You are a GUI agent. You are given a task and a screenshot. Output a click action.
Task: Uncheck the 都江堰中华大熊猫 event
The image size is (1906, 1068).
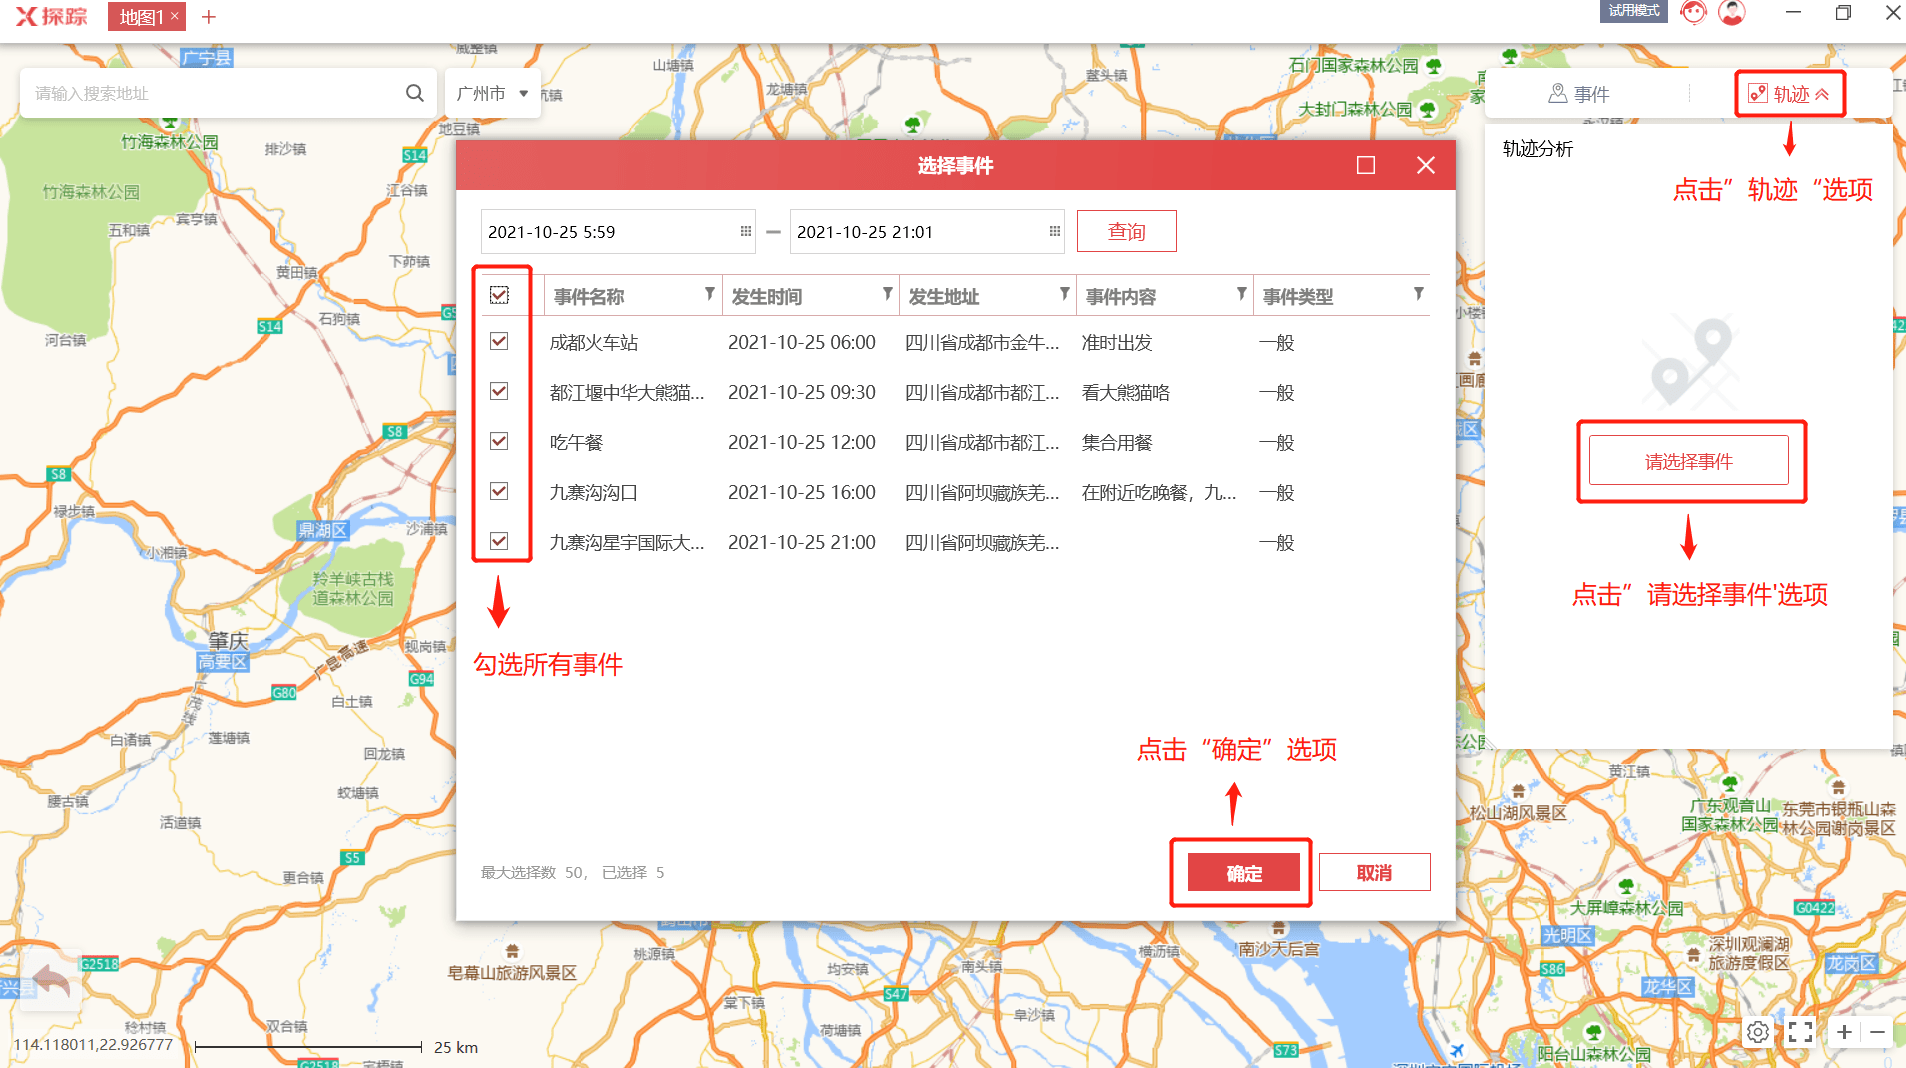point(499,391)
